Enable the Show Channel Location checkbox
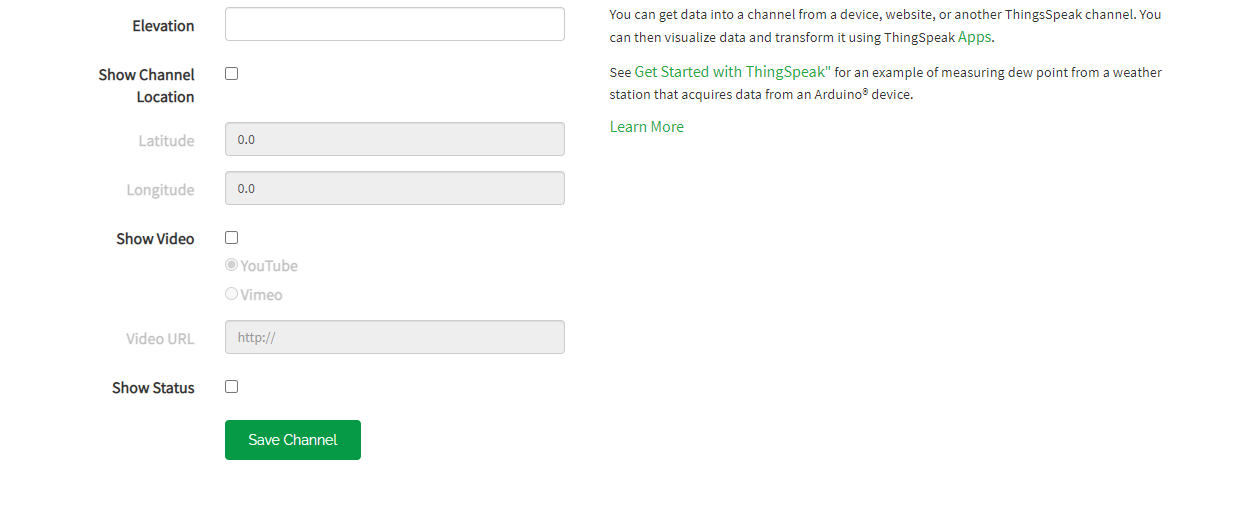 (x=232, y=74)
